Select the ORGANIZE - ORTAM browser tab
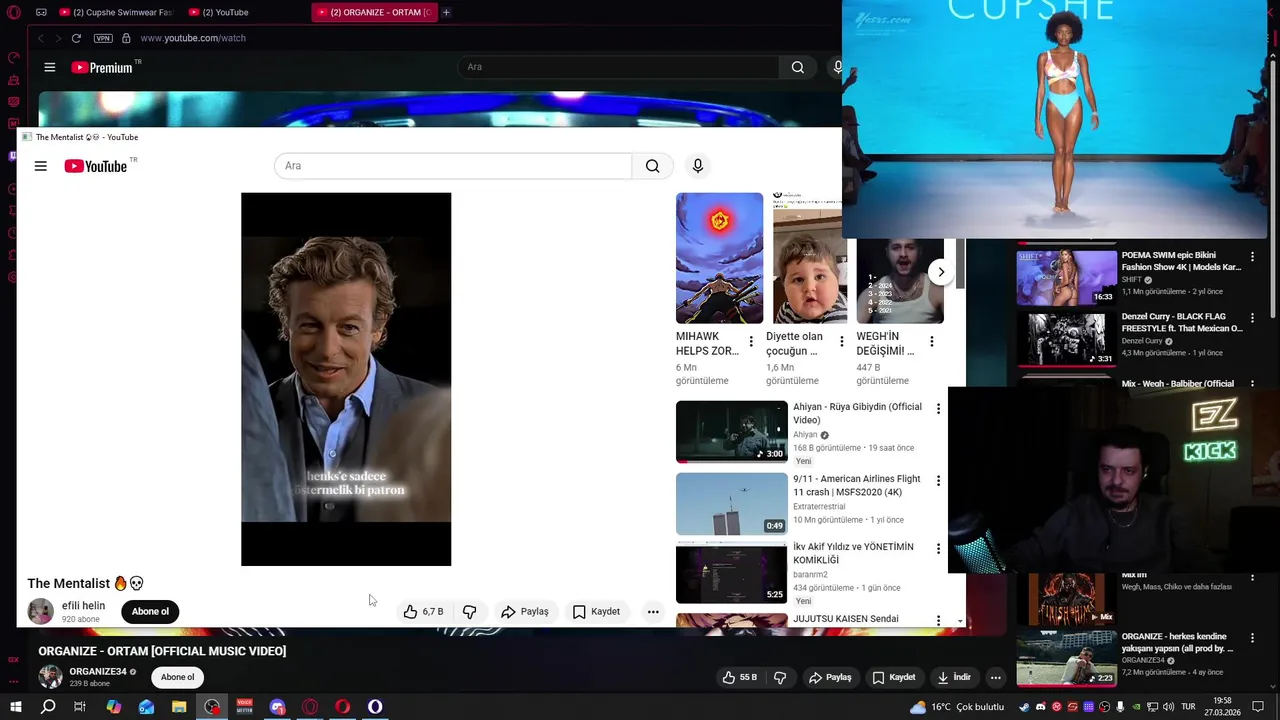Image resolution: width=1280 pixels, height=720 pixels. [374, 12]
